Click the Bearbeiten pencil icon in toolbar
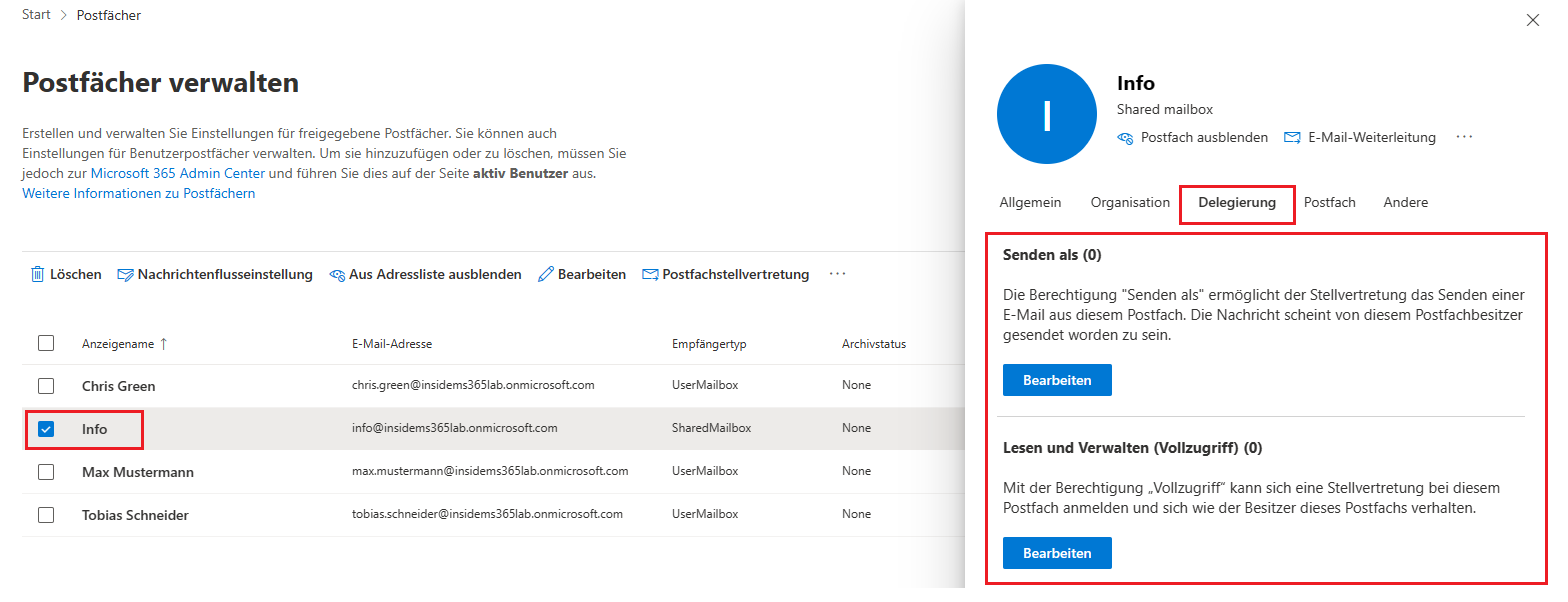Viewport: 1568px width, 602px height. click(x=546, y=274)
